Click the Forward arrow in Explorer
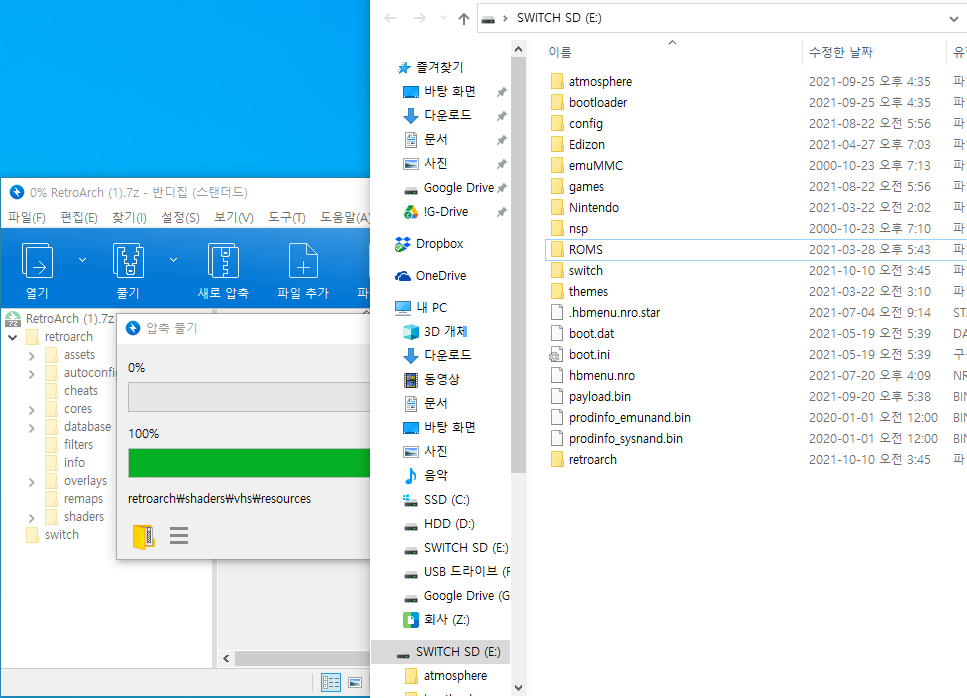The height and width of the screenshot is (698, 967). pos(419,18)
